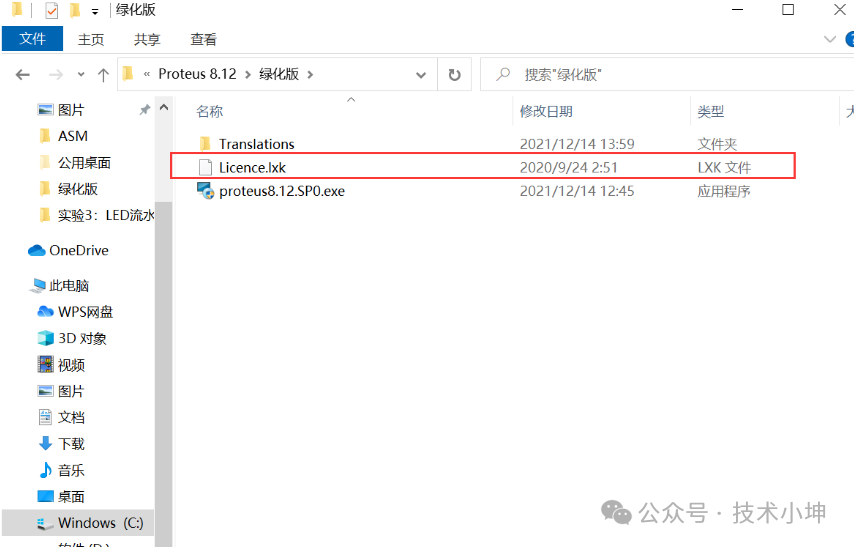Open 桌面 in navigation pane
Image resolution: width=854 pixels, height=547 pixels.
(x=71, y=496)
